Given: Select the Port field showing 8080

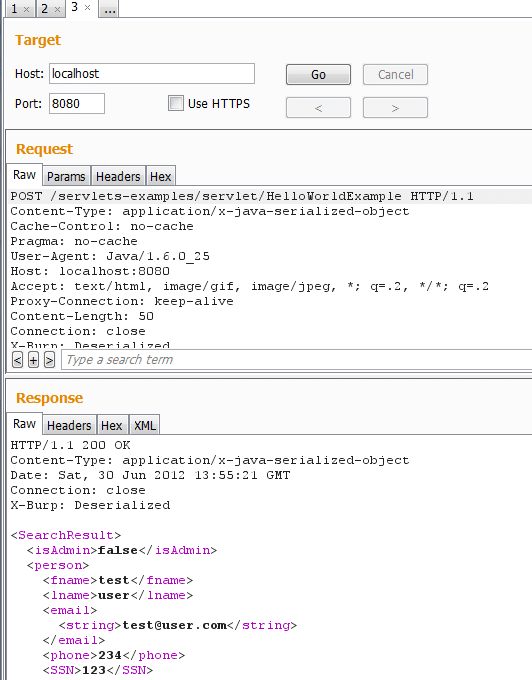Looking at the screenshot, I should coord(77,104).
